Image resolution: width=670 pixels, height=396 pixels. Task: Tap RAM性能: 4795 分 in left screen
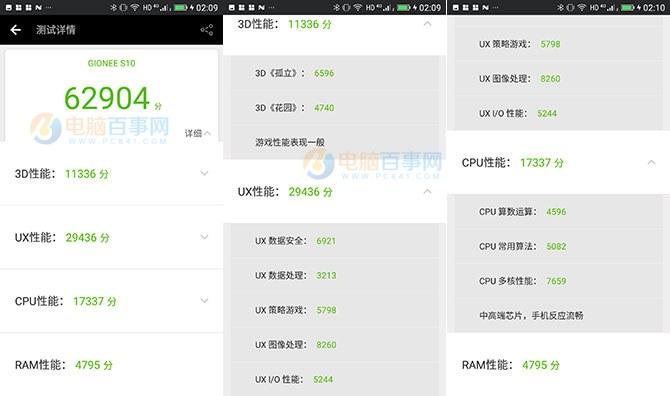64,365
